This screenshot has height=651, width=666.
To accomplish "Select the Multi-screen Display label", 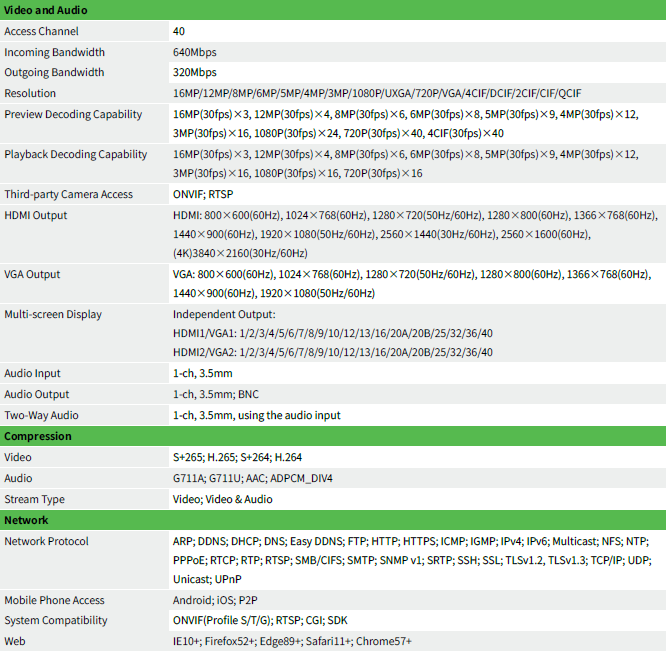I will click(53, 315).
